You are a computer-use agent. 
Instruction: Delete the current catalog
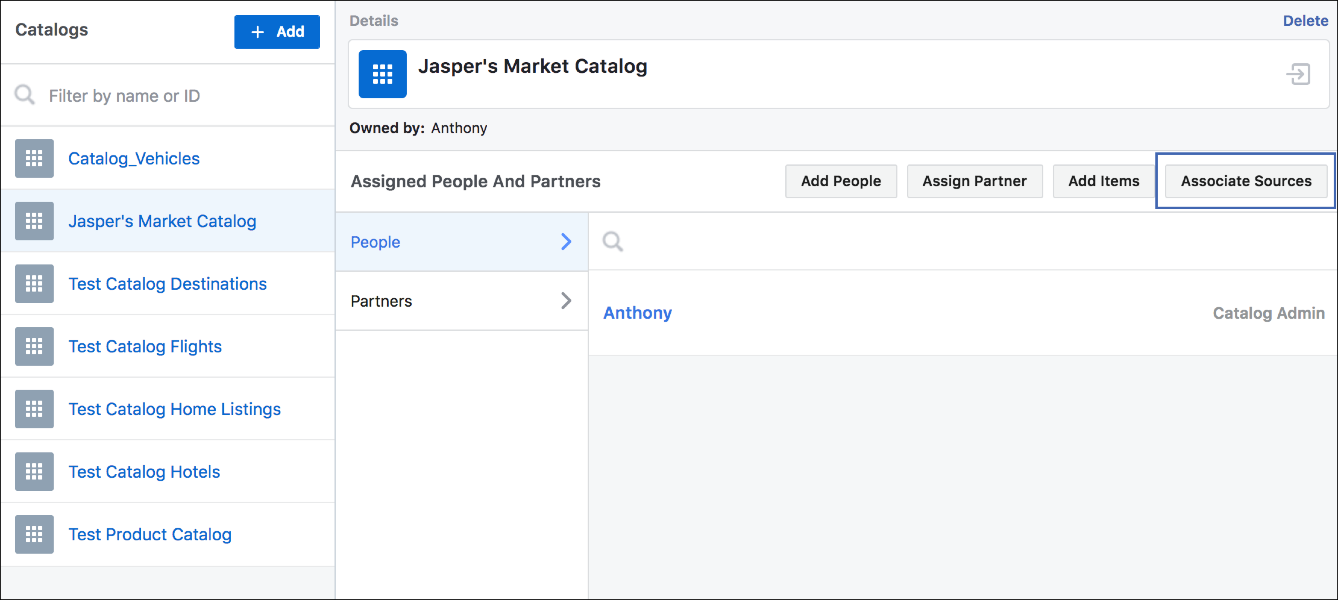[1305, 21]
